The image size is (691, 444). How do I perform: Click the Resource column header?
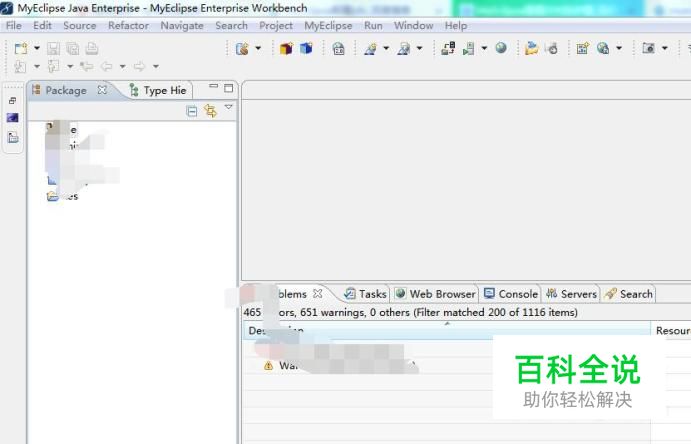tap(672, 330)
